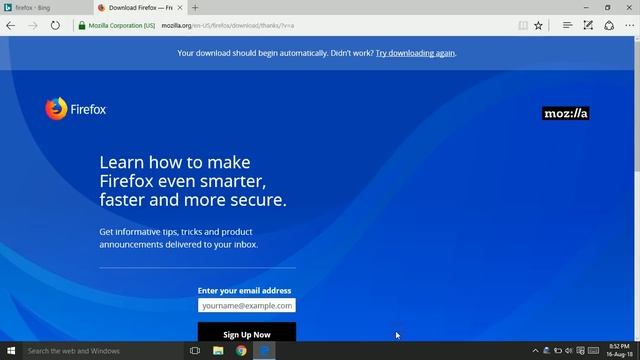Show hidden system tray icons
Screen dimensions: 640x360
535,351
